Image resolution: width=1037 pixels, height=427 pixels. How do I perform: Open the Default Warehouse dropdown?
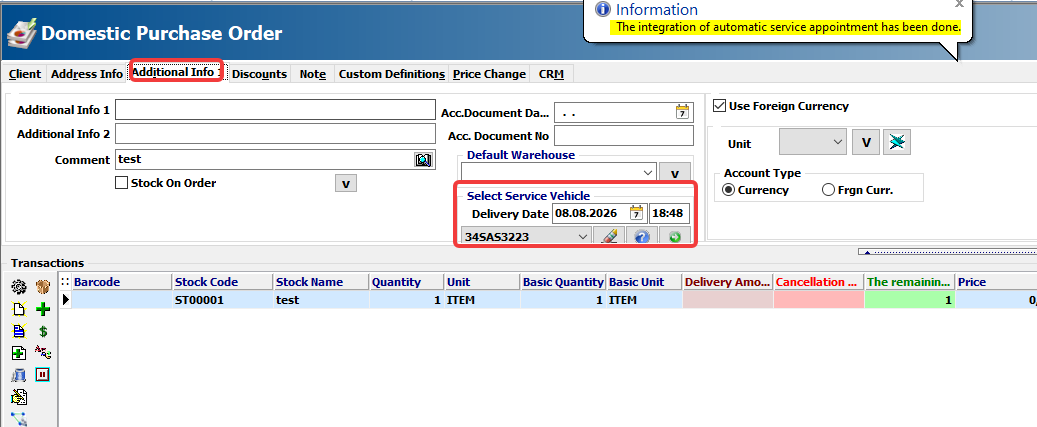click(647, 173)
